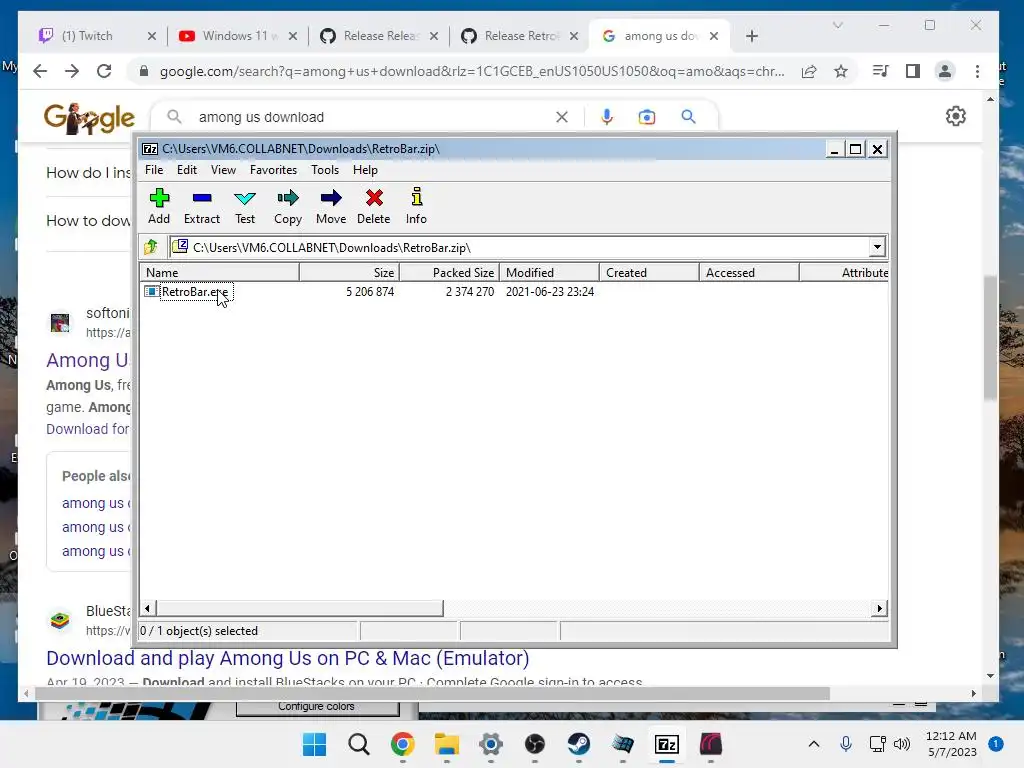Open Steam from the taskbar
Viewport: 1024px width, 768px height.
point(579,744)
